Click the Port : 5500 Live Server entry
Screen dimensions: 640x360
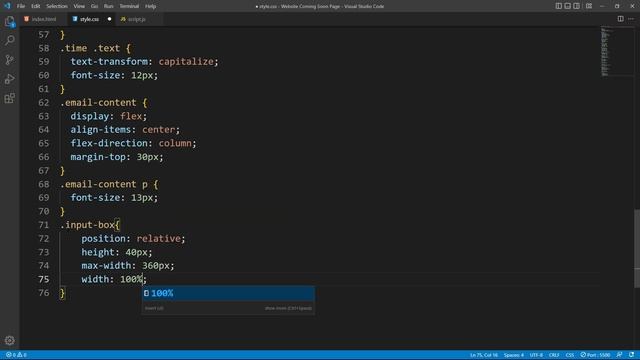coord(596,355)
